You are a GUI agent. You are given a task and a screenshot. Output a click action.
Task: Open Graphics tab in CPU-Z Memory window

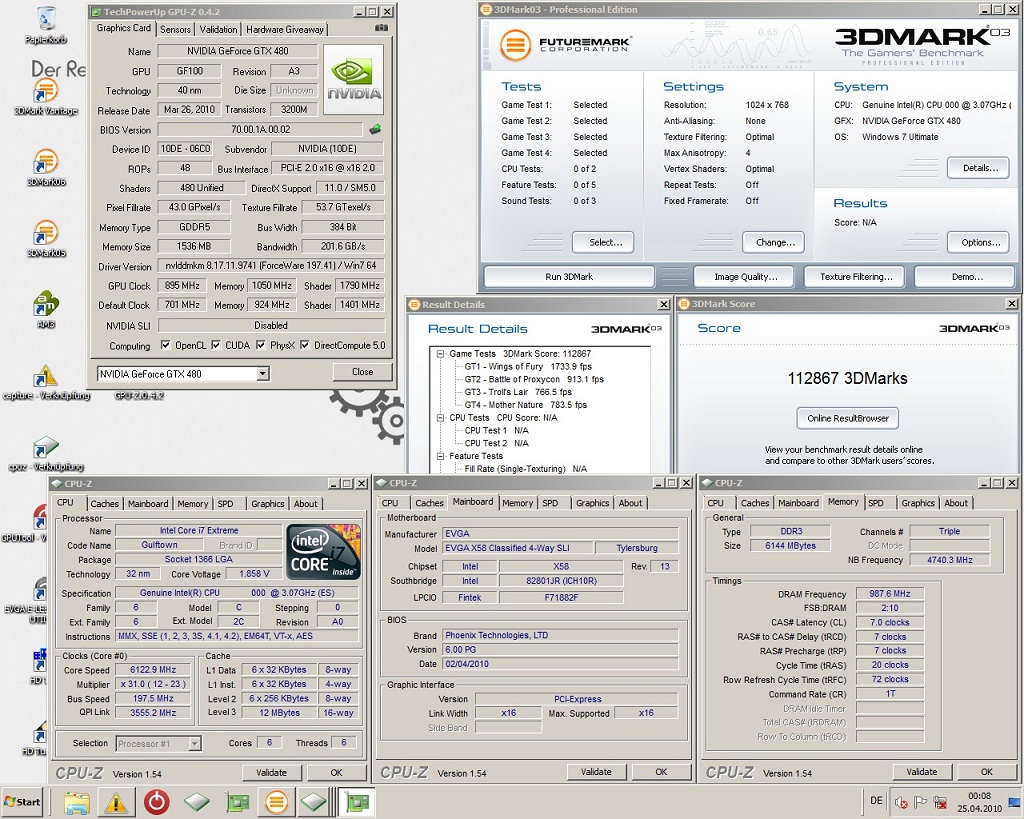(x=918, y=503)
